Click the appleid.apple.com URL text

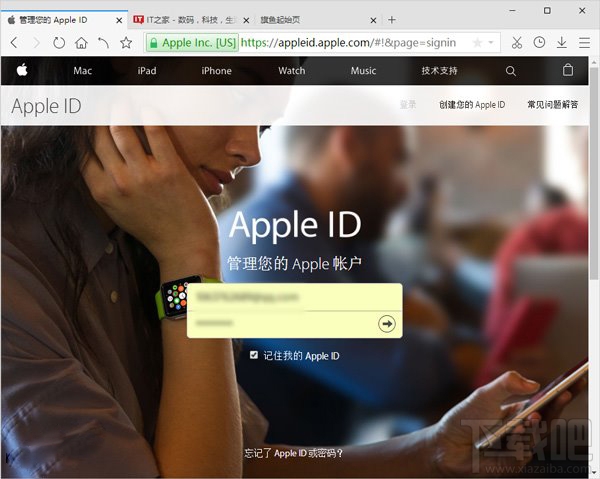348,43
